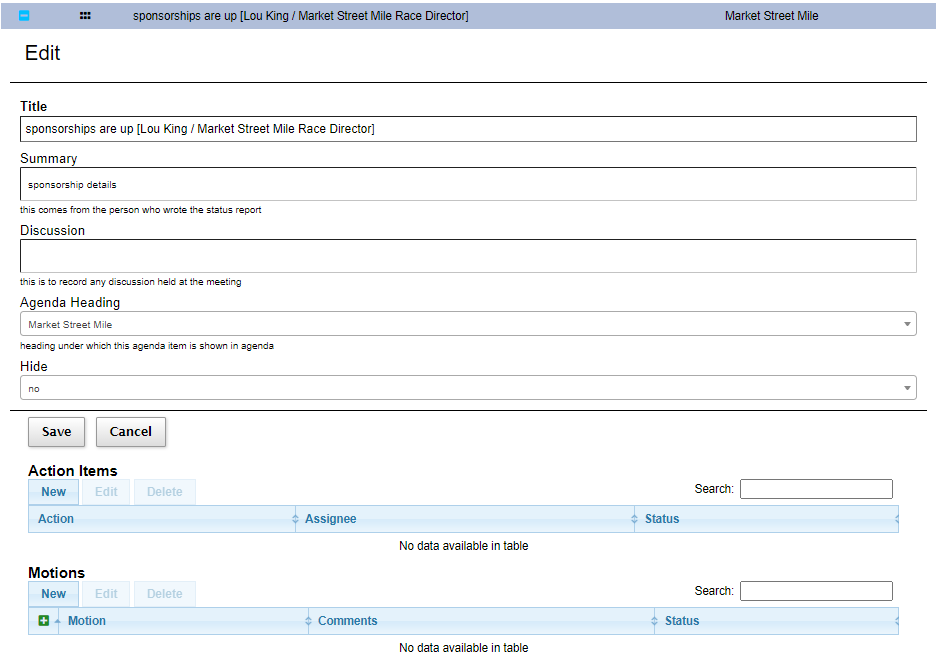
Task: Open the Agenda Heading dropdown
Action: [x=468, y=324]
